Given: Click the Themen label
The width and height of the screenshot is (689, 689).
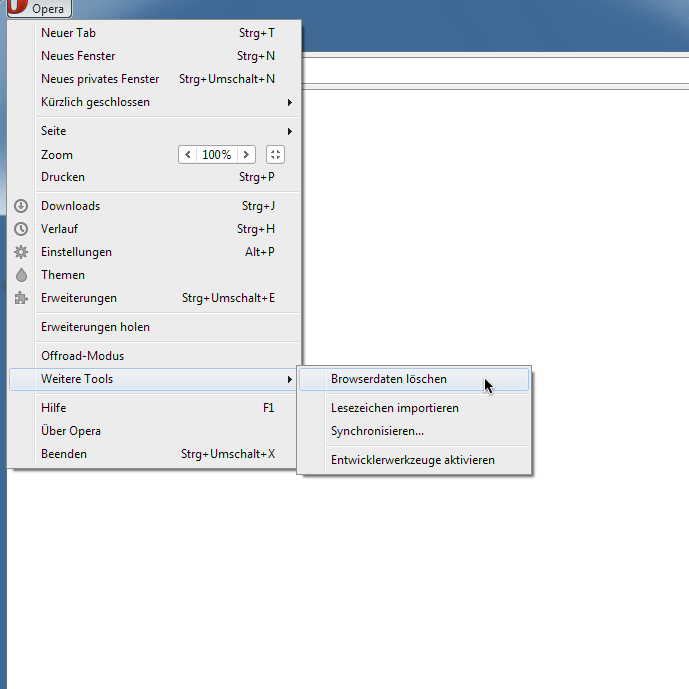Looking at the screenshot, I should tap(63, 275).
